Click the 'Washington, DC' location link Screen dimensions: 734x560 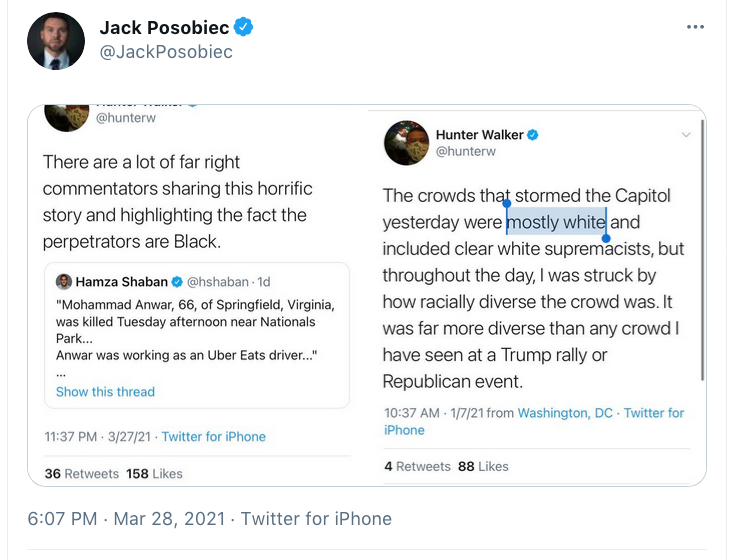click(x=565, y=413)
